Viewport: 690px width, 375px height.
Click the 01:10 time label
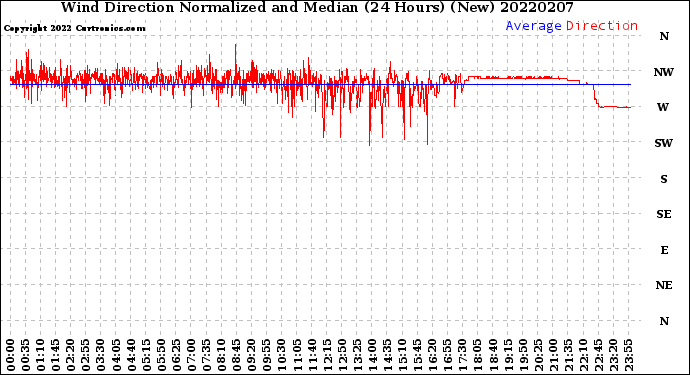coord(40,355)
